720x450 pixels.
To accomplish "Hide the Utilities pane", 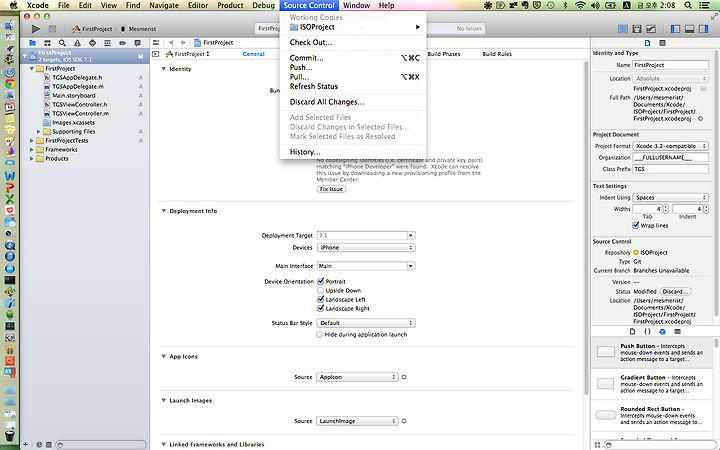I will pyautogui.click(x=703, y=29).
